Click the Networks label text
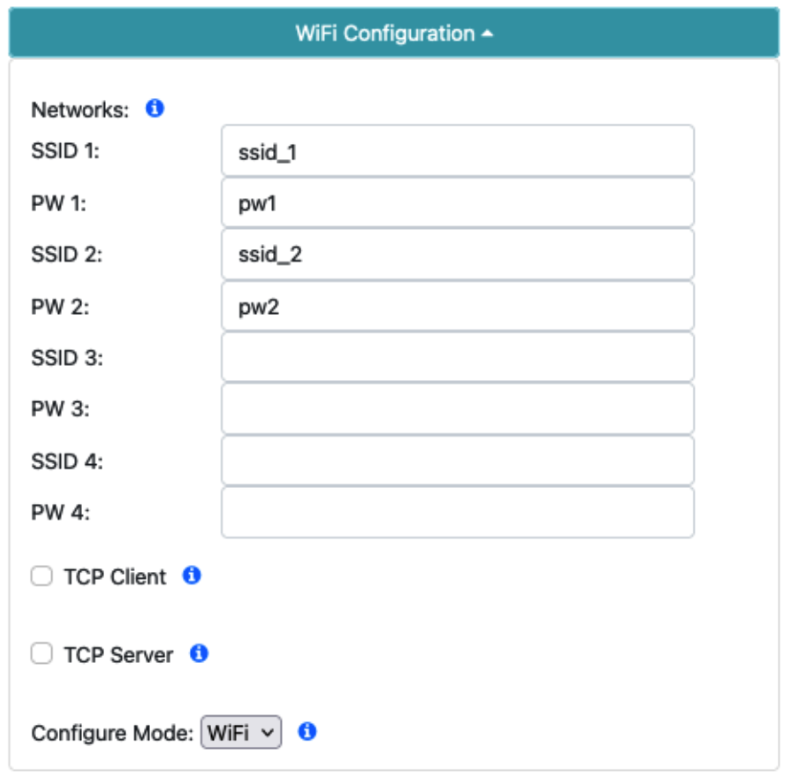Image resolution: width=790 pixels, height=782 pixels. pyautogui.click(x=80, y=110)
